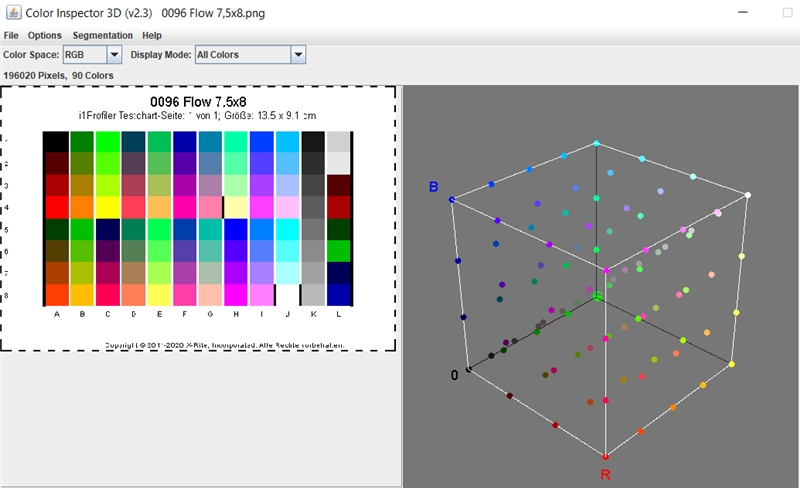Select the cyan point at cube's top corner
This screenshot has width=800, height=488.
596,144
